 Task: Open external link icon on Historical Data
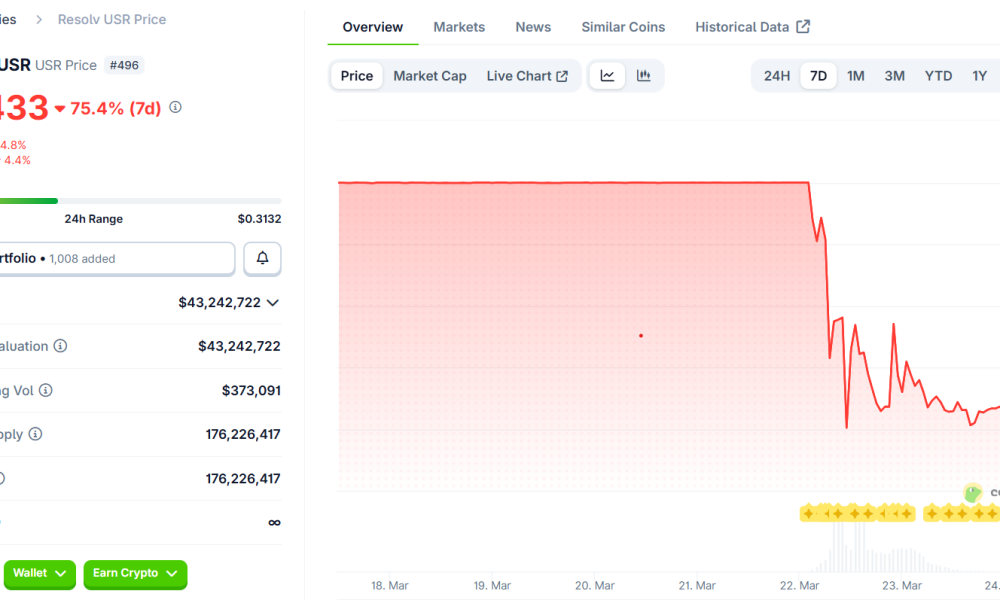803,27
